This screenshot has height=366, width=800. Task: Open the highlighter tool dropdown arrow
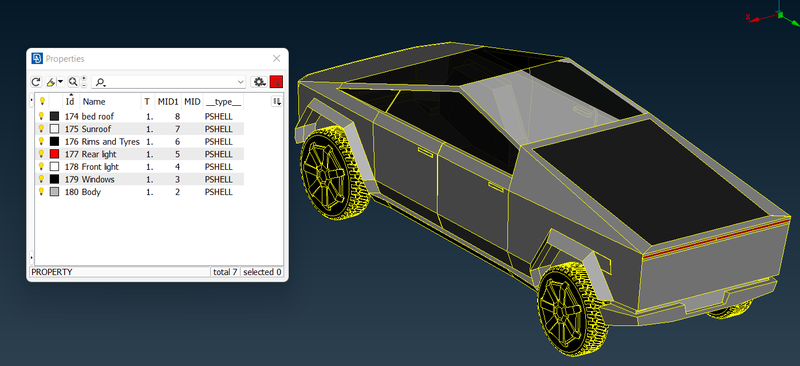[61, 82]
